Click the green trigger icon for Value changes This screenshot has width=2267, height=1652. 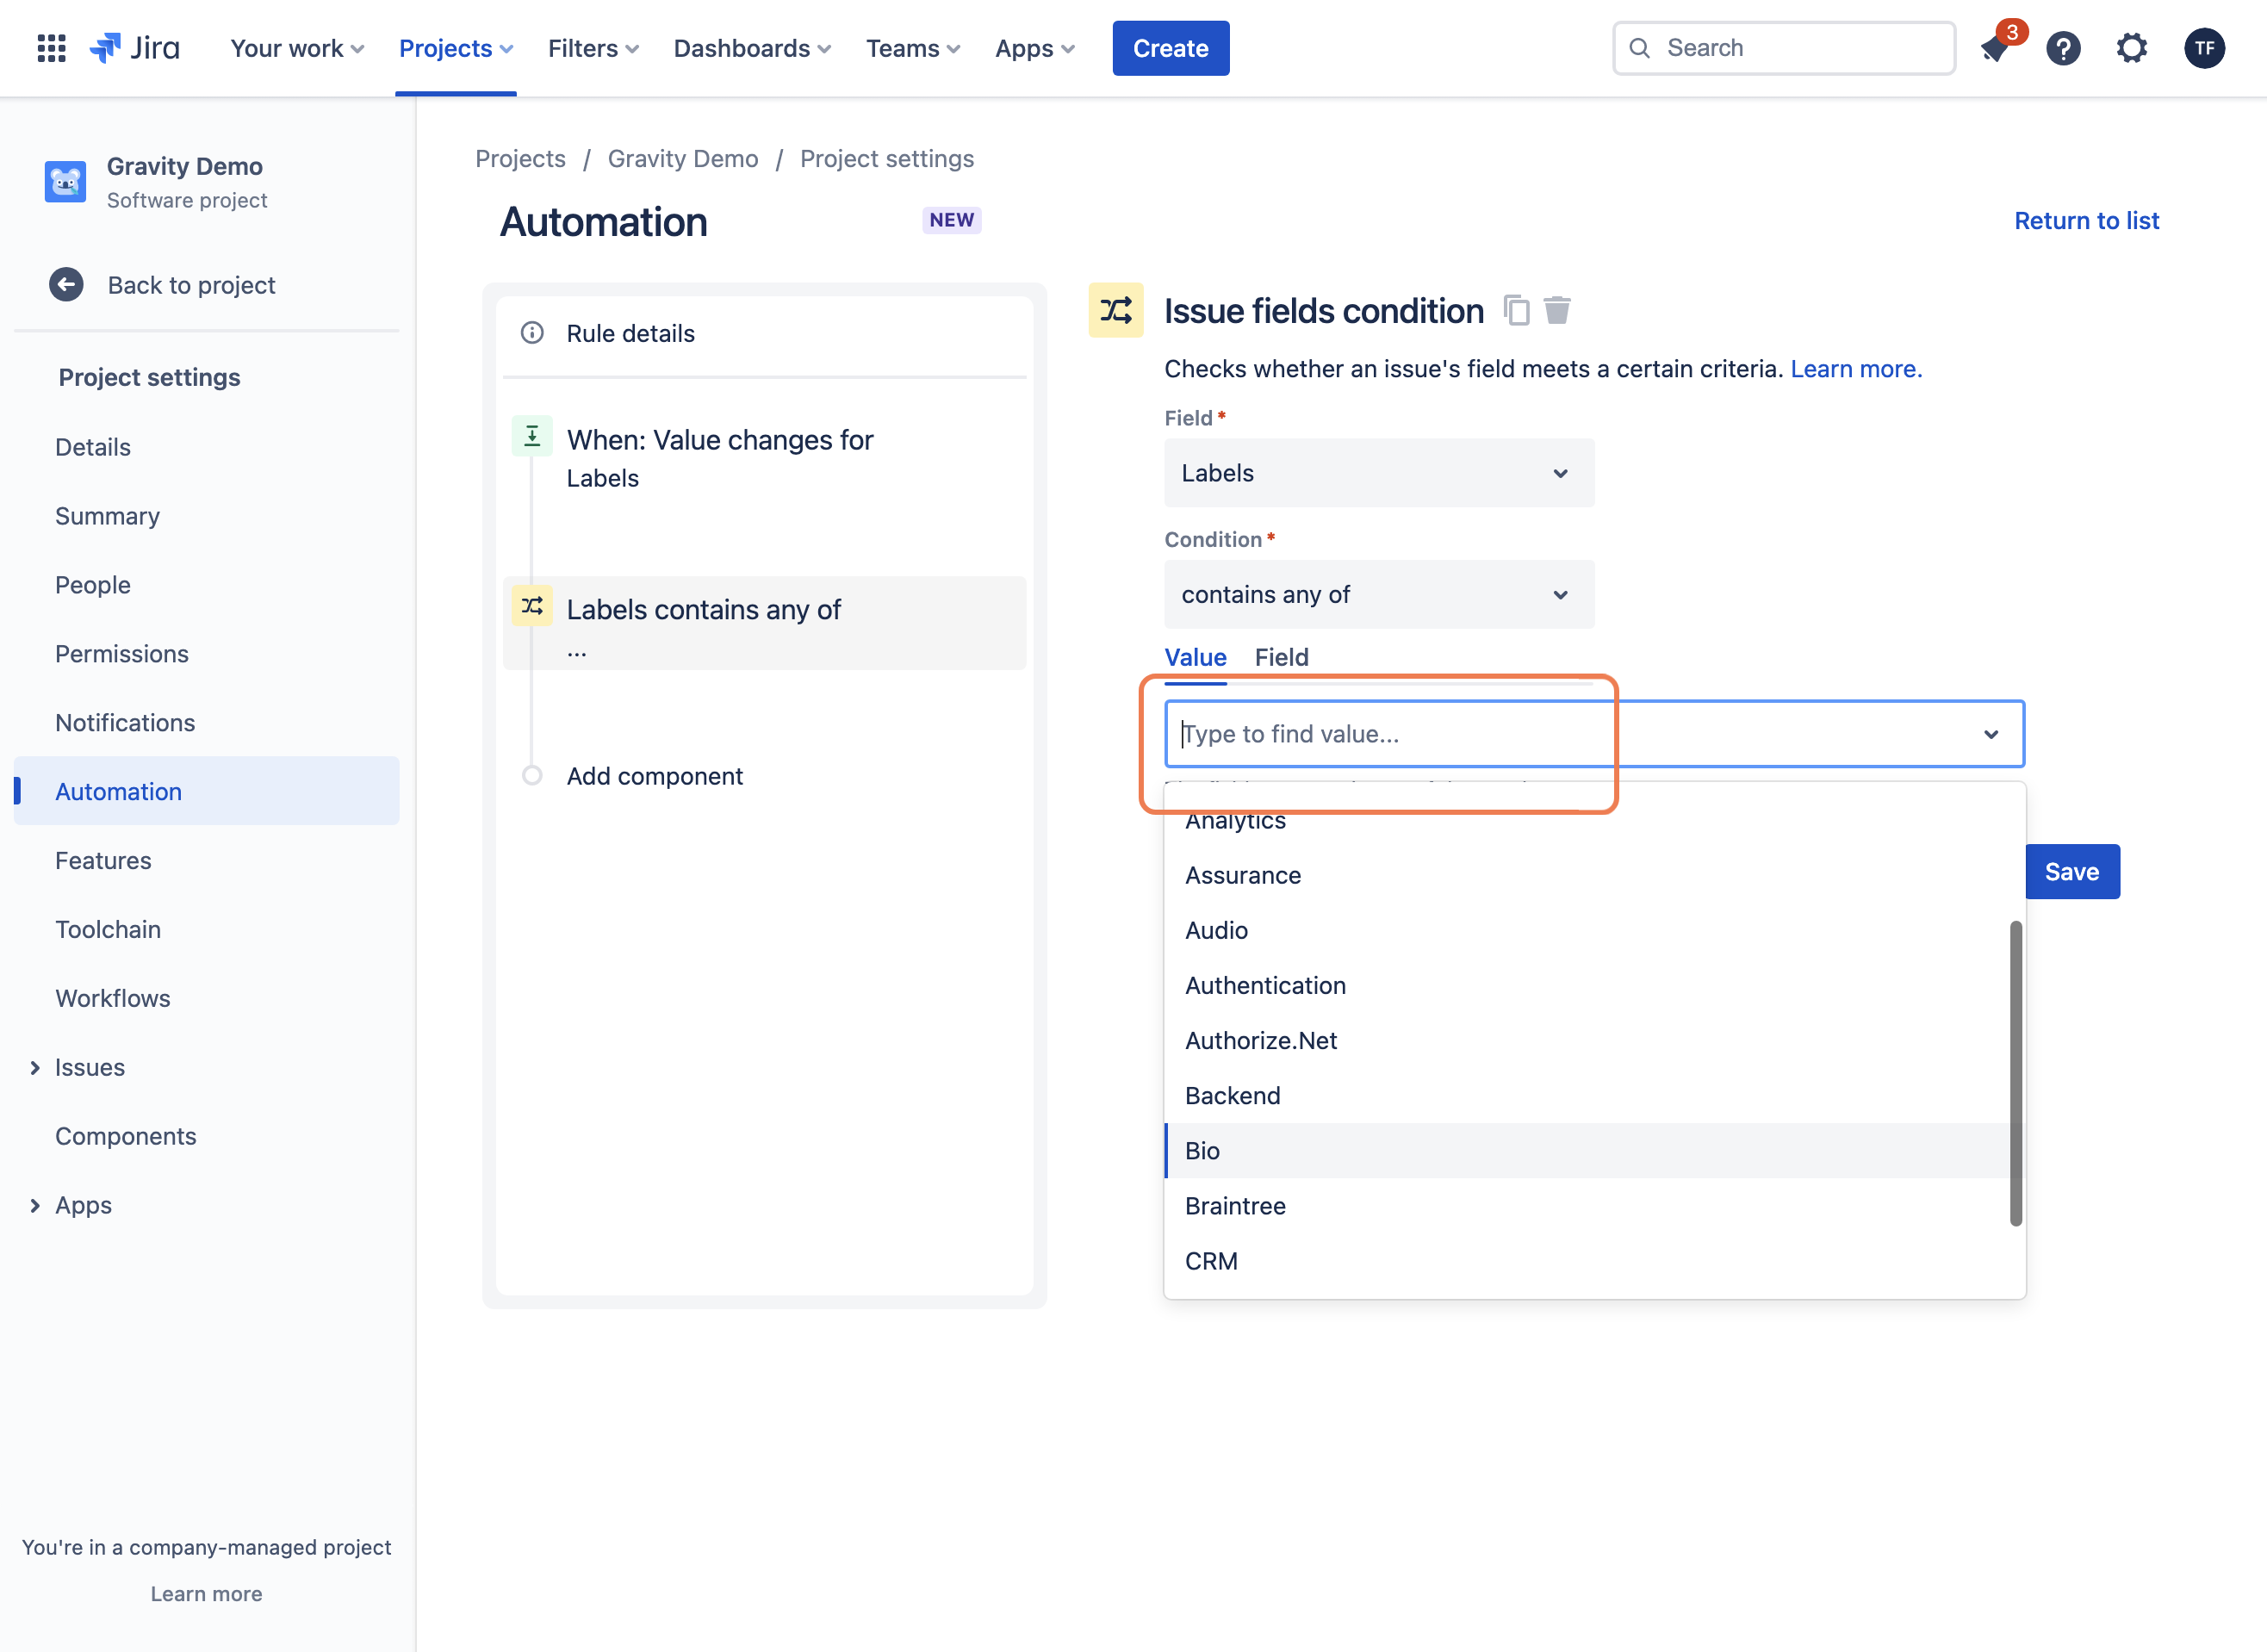pyautogui.click(x=533, y=436)
